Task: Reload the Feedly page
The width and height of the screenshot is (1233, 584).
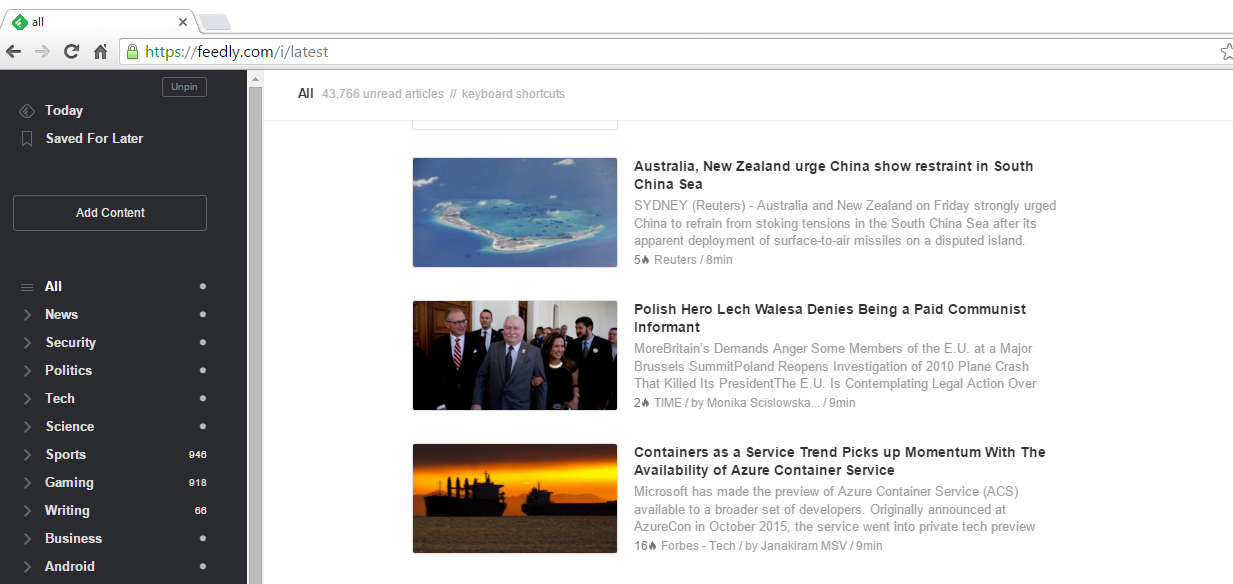Action: [71, 52]
